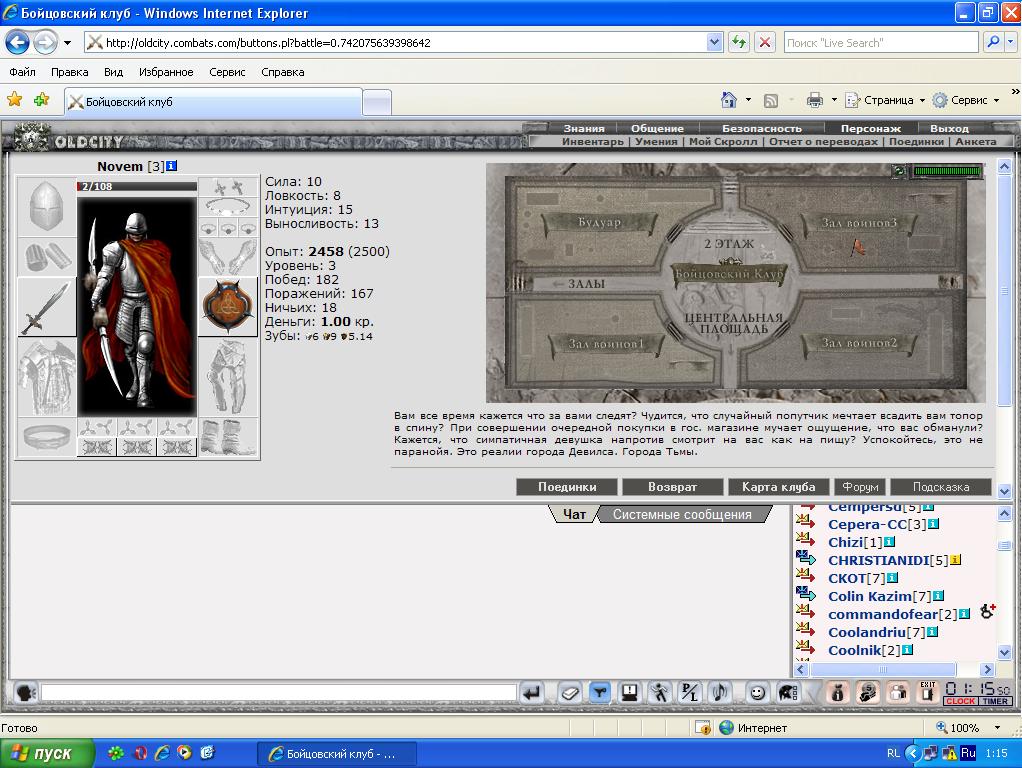
Task: Send private message to Colin Kazim via envelope icon
Action: coord(806,594)
